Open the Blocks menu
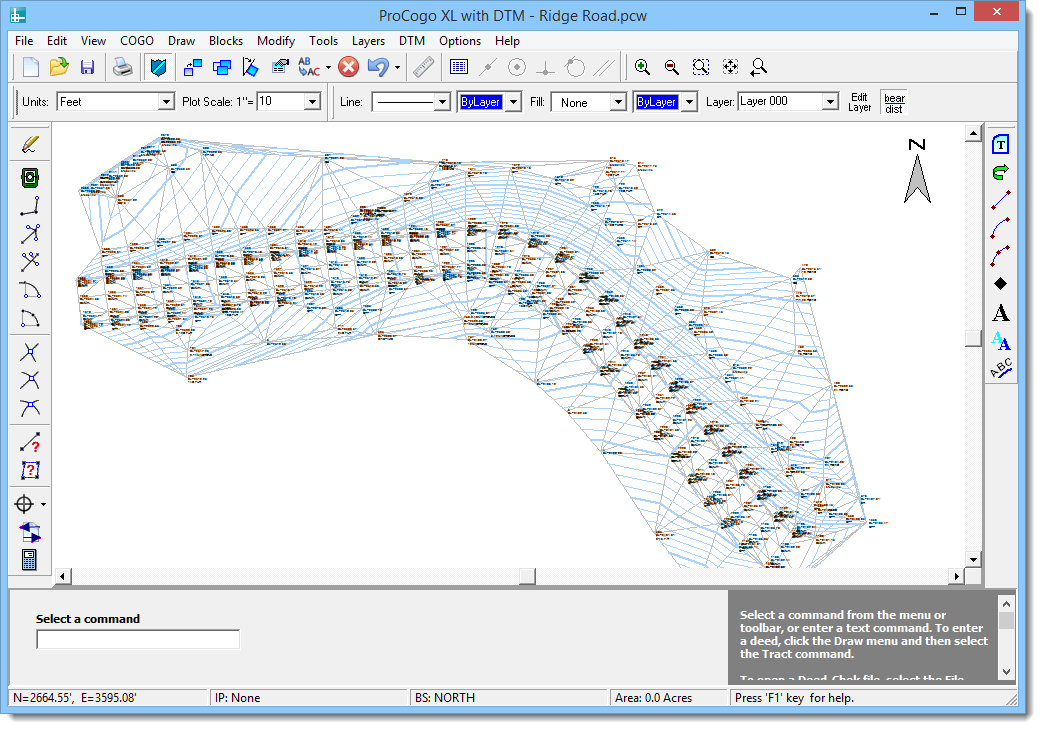 226,41
